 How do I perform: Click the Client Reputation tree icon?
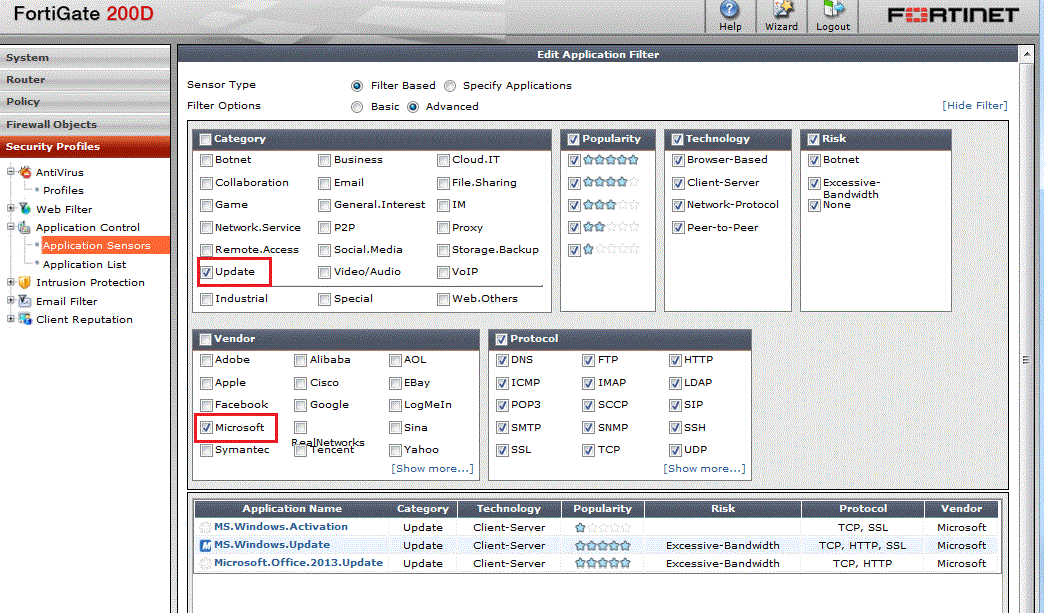point(25,319)
